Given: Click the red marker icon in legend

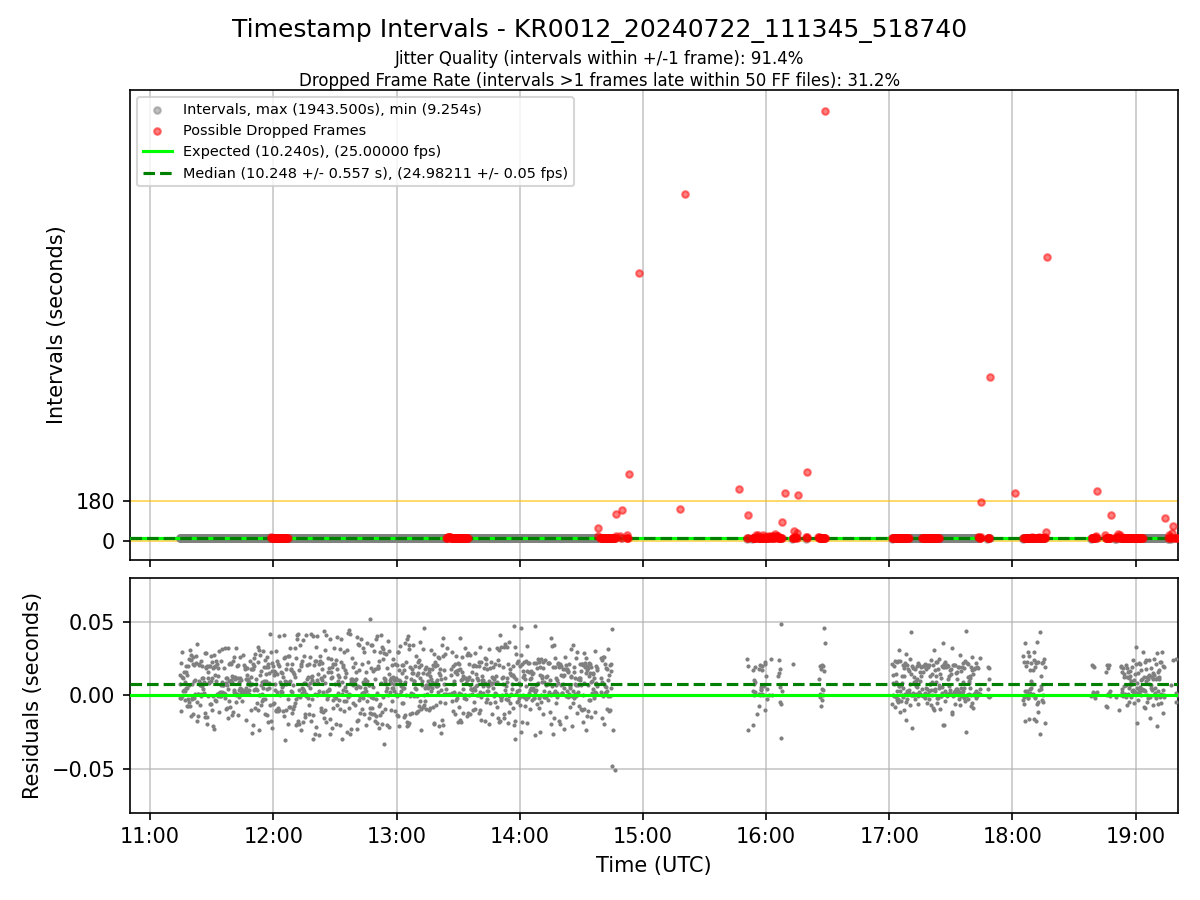Looking at the screenshot, I should pos(157,130).
